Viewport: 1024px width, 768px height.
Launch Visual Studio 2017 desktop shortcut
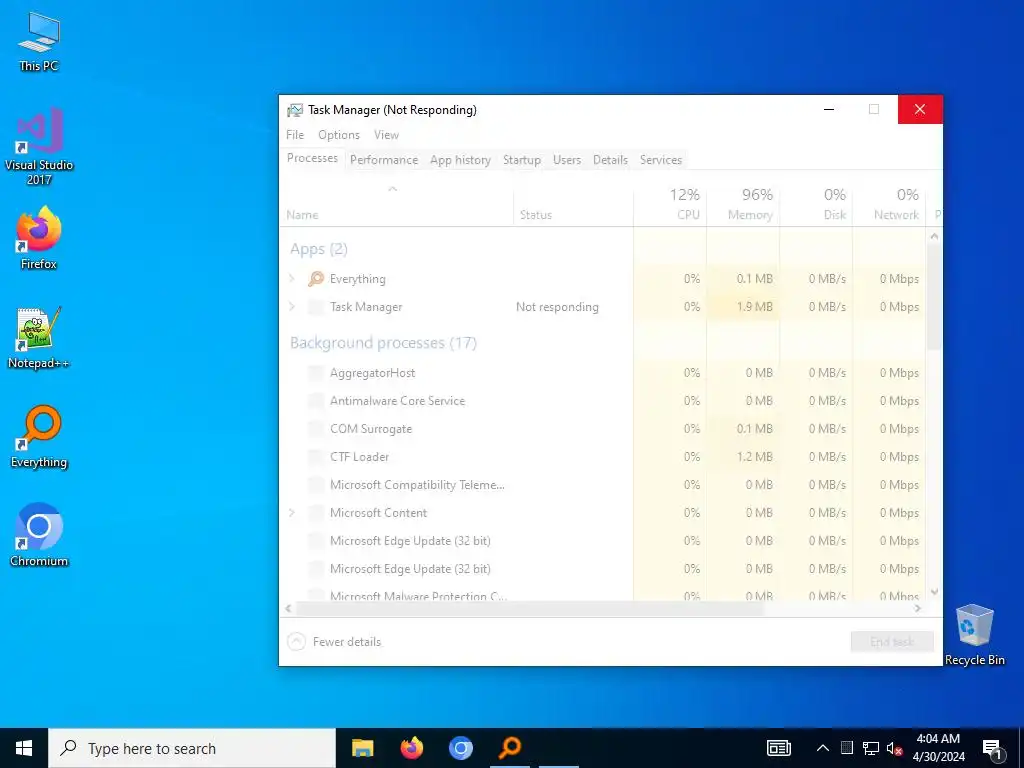39,145
